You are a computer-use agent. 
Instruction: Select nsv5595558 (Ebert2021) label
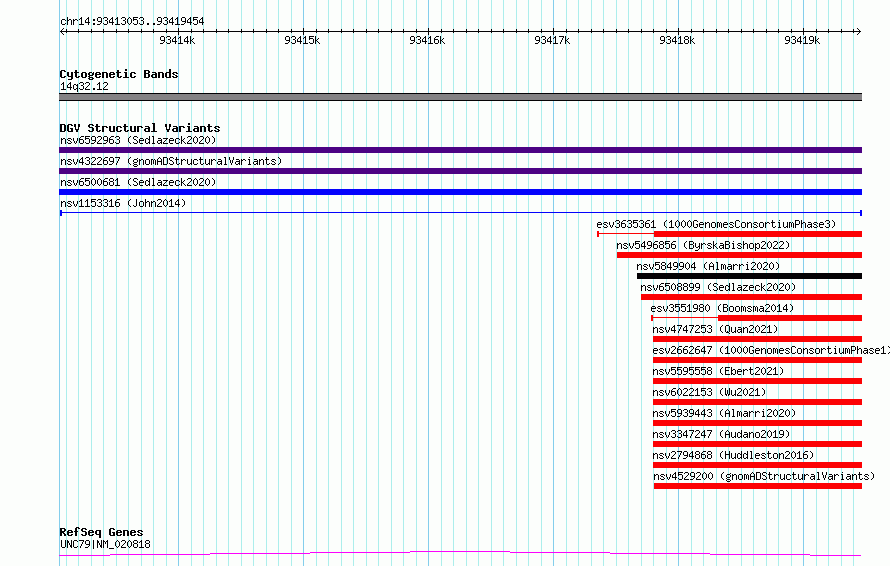pyautogui.click(x=718, y=371)
